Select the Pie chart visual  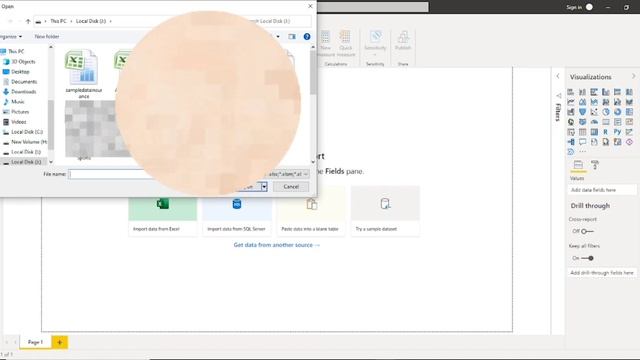click(606, 112)
